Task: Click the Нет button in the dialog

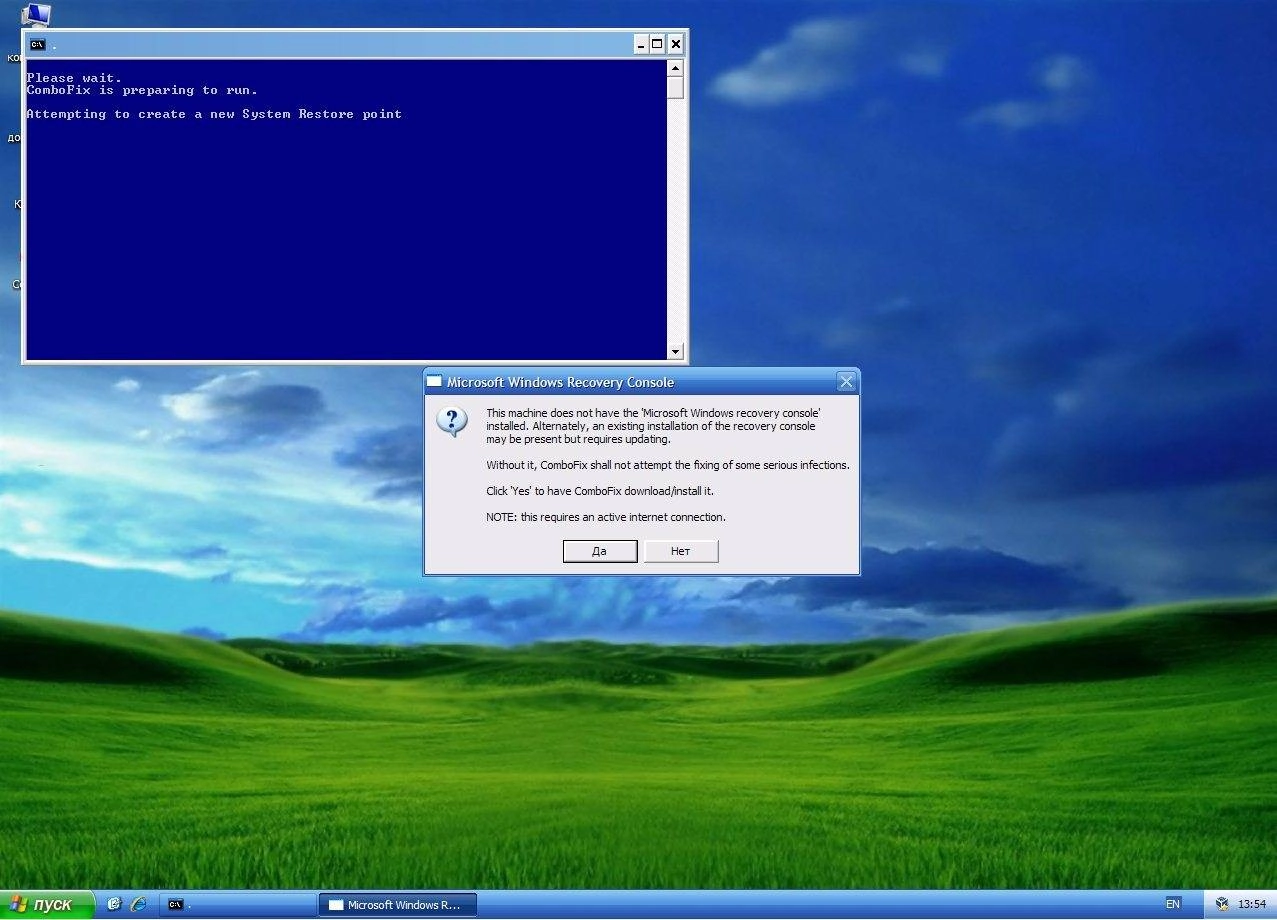Action: tap(681, 551)
